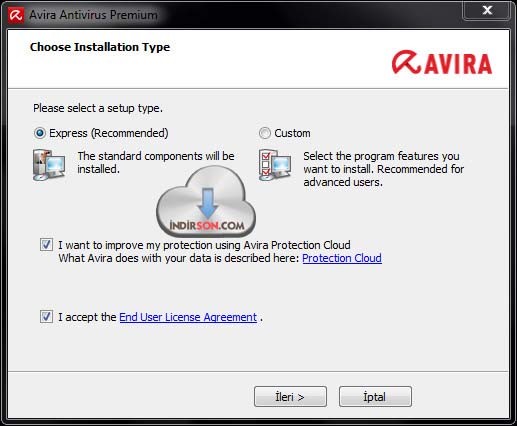Select the Custom setup radio button

[x=265, y=133]
